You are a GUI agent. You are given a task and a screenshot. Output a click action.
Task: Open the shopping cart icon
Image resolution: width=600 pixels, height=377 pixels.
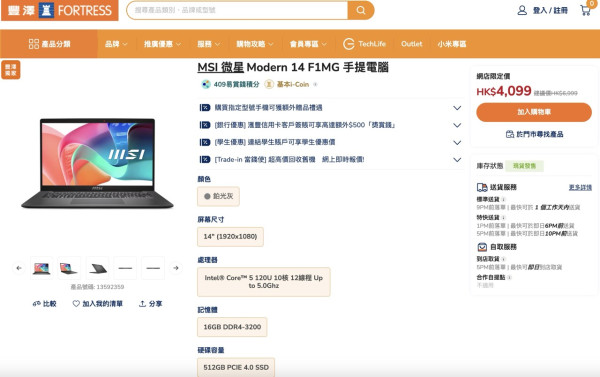[x=585, y=10]
